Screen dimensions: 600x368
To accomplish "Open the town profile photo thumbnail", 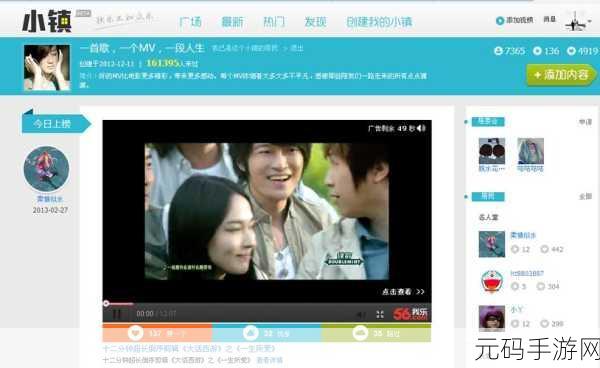I will tap(47, 67).
